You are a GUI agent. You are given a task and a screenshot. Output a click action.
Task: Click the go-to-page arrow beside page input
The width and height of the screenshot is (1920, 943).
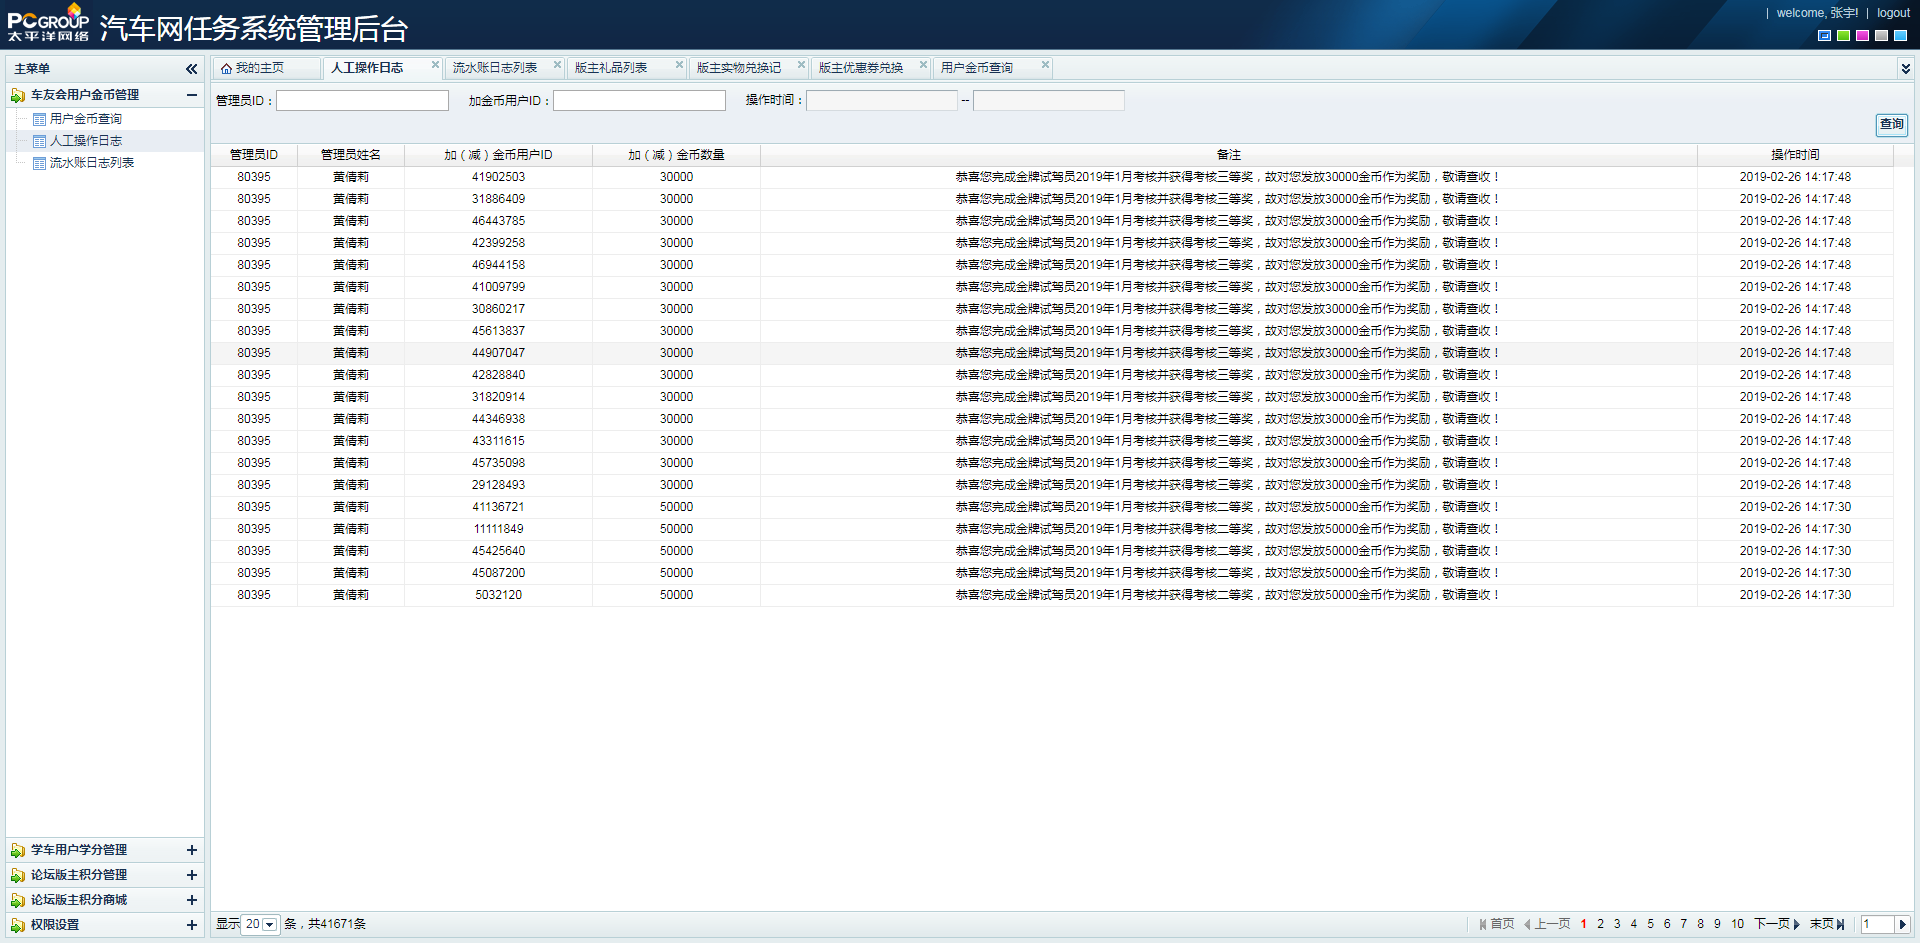point(1903,925)
